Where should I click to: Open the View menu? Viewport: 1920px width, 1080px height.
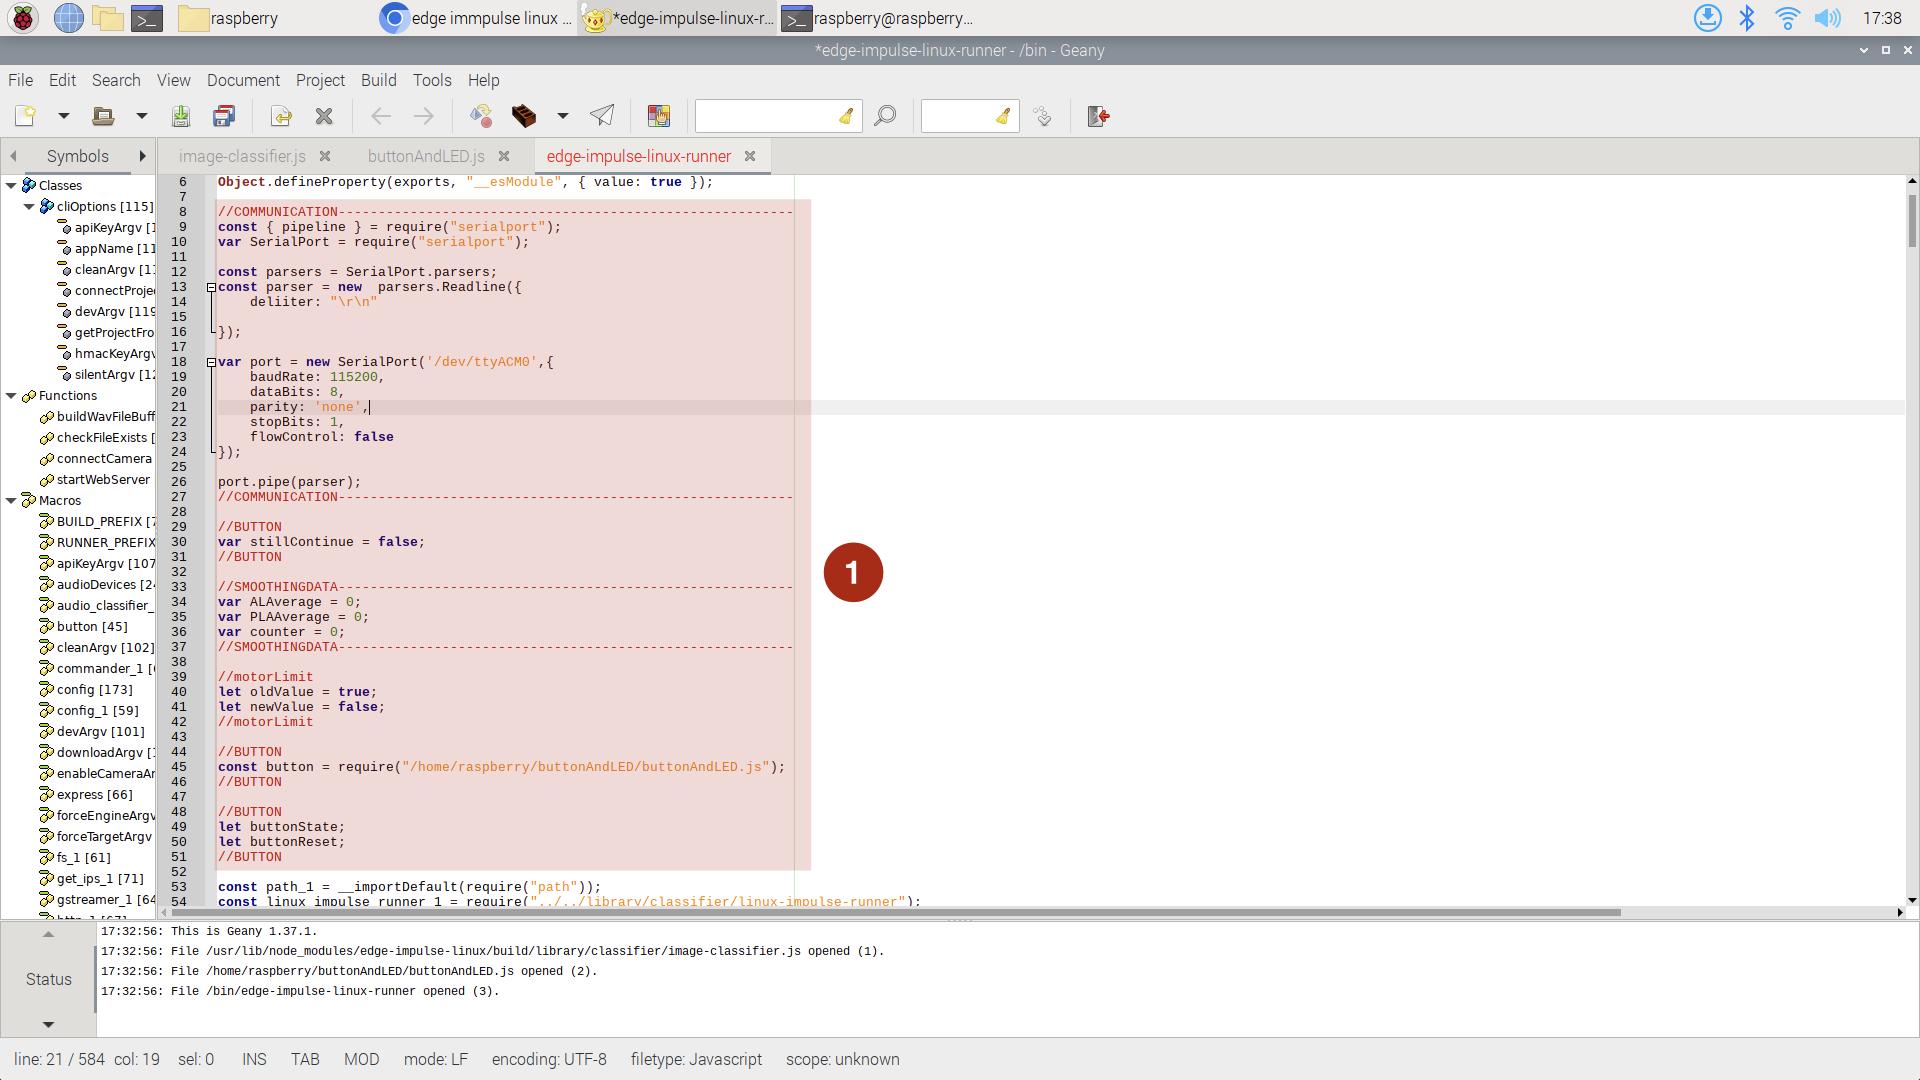[x=173, y=80]
